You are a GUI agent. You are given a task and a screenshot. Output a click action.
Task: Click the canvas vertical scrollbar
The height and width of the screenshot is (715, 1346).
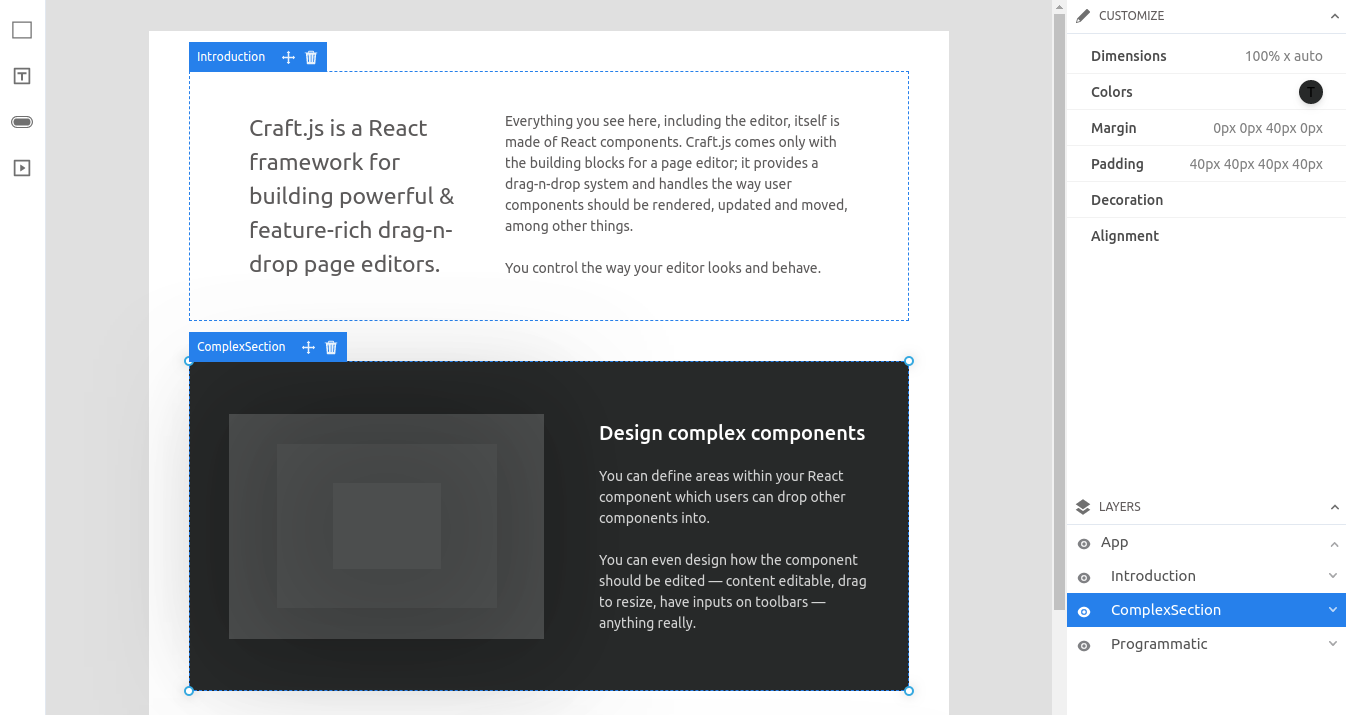[x=1059, y=310]
